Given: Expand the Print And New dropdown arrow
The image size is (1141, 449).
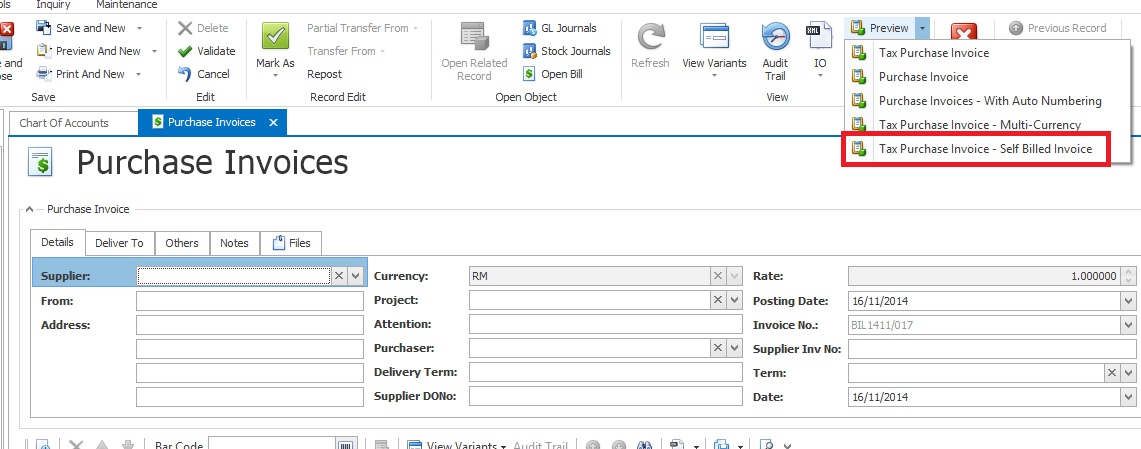Looking at the screenshot, I should 139,74.
